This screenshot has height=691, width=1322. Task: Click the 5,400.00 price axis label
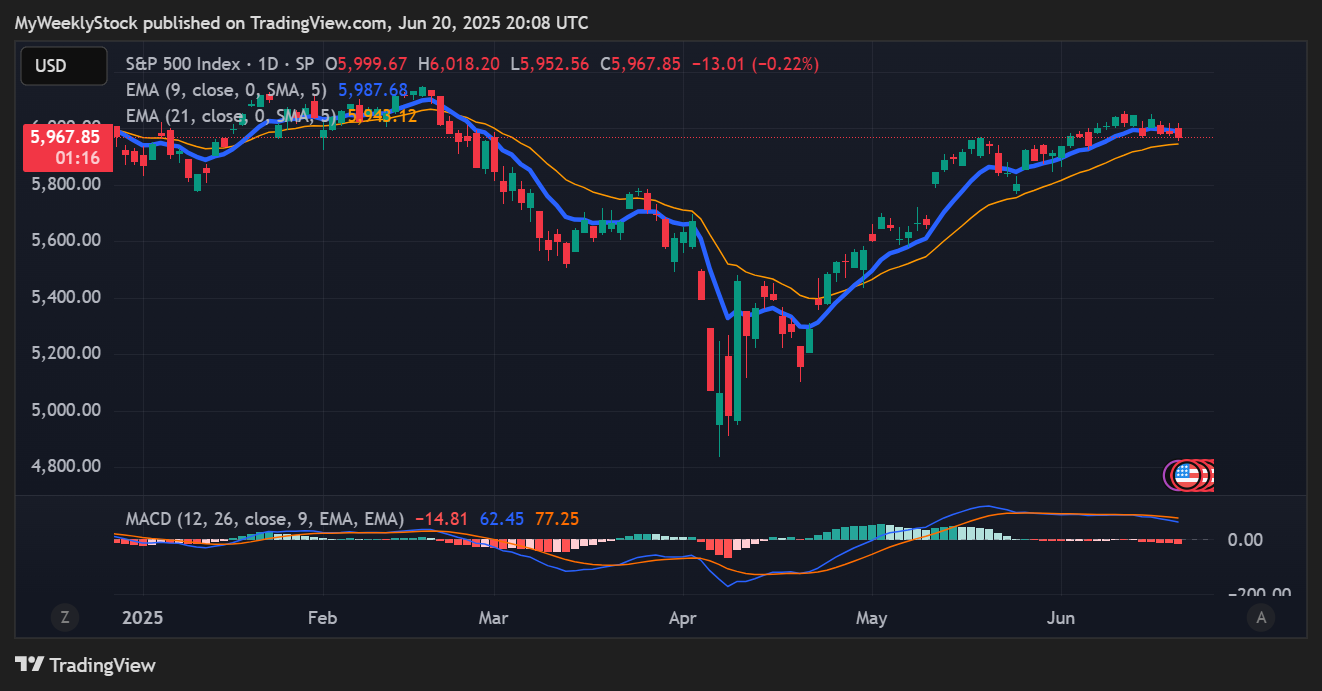[65, 297]
